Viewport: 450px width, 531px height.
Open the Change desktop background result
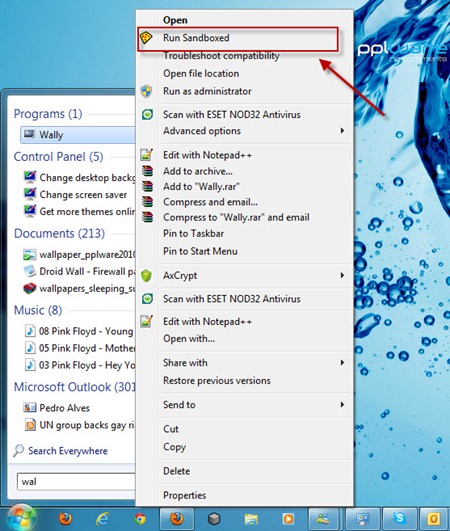click(x=87, y=177)
